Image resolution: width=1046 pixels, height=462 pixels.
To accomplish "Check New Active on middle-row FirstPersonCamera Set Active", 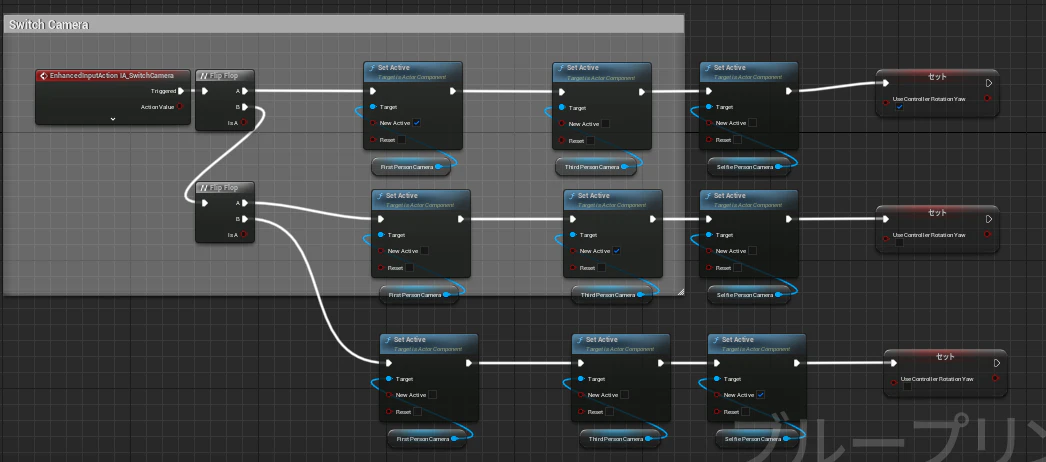I will (x=425, y=251).
